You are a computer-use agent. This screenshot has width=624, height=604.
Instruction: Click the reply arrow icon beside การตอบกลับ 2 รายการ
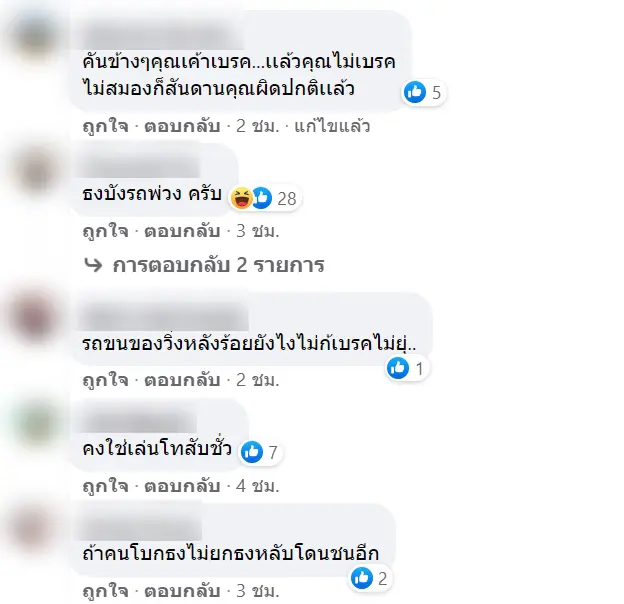(94, 265)
